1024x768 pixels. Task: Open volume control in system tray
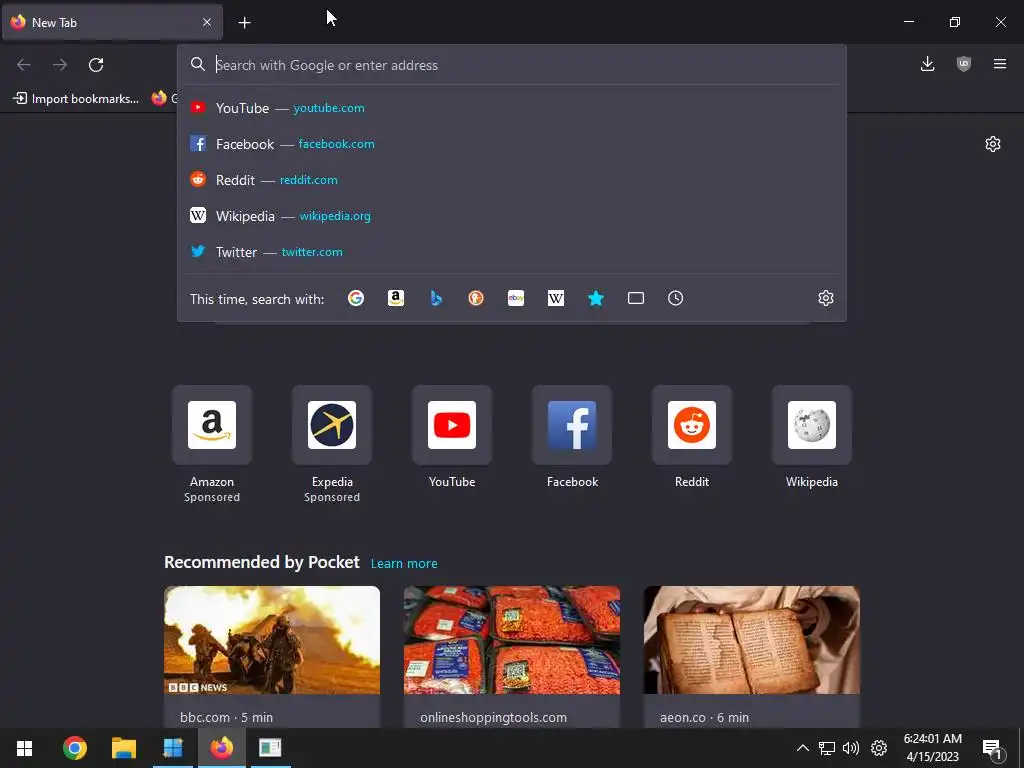pos(851,748)
